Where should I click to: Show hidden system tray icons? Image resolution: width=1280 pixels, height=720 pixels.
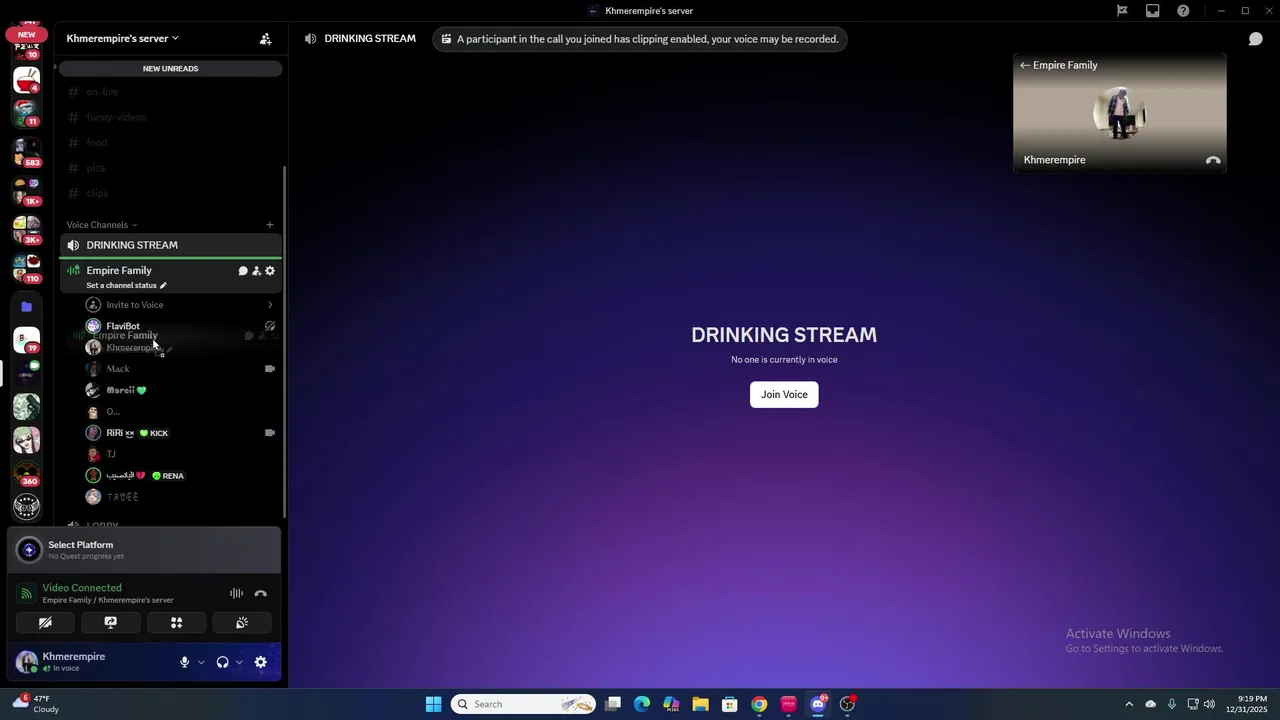point(1129,704)
